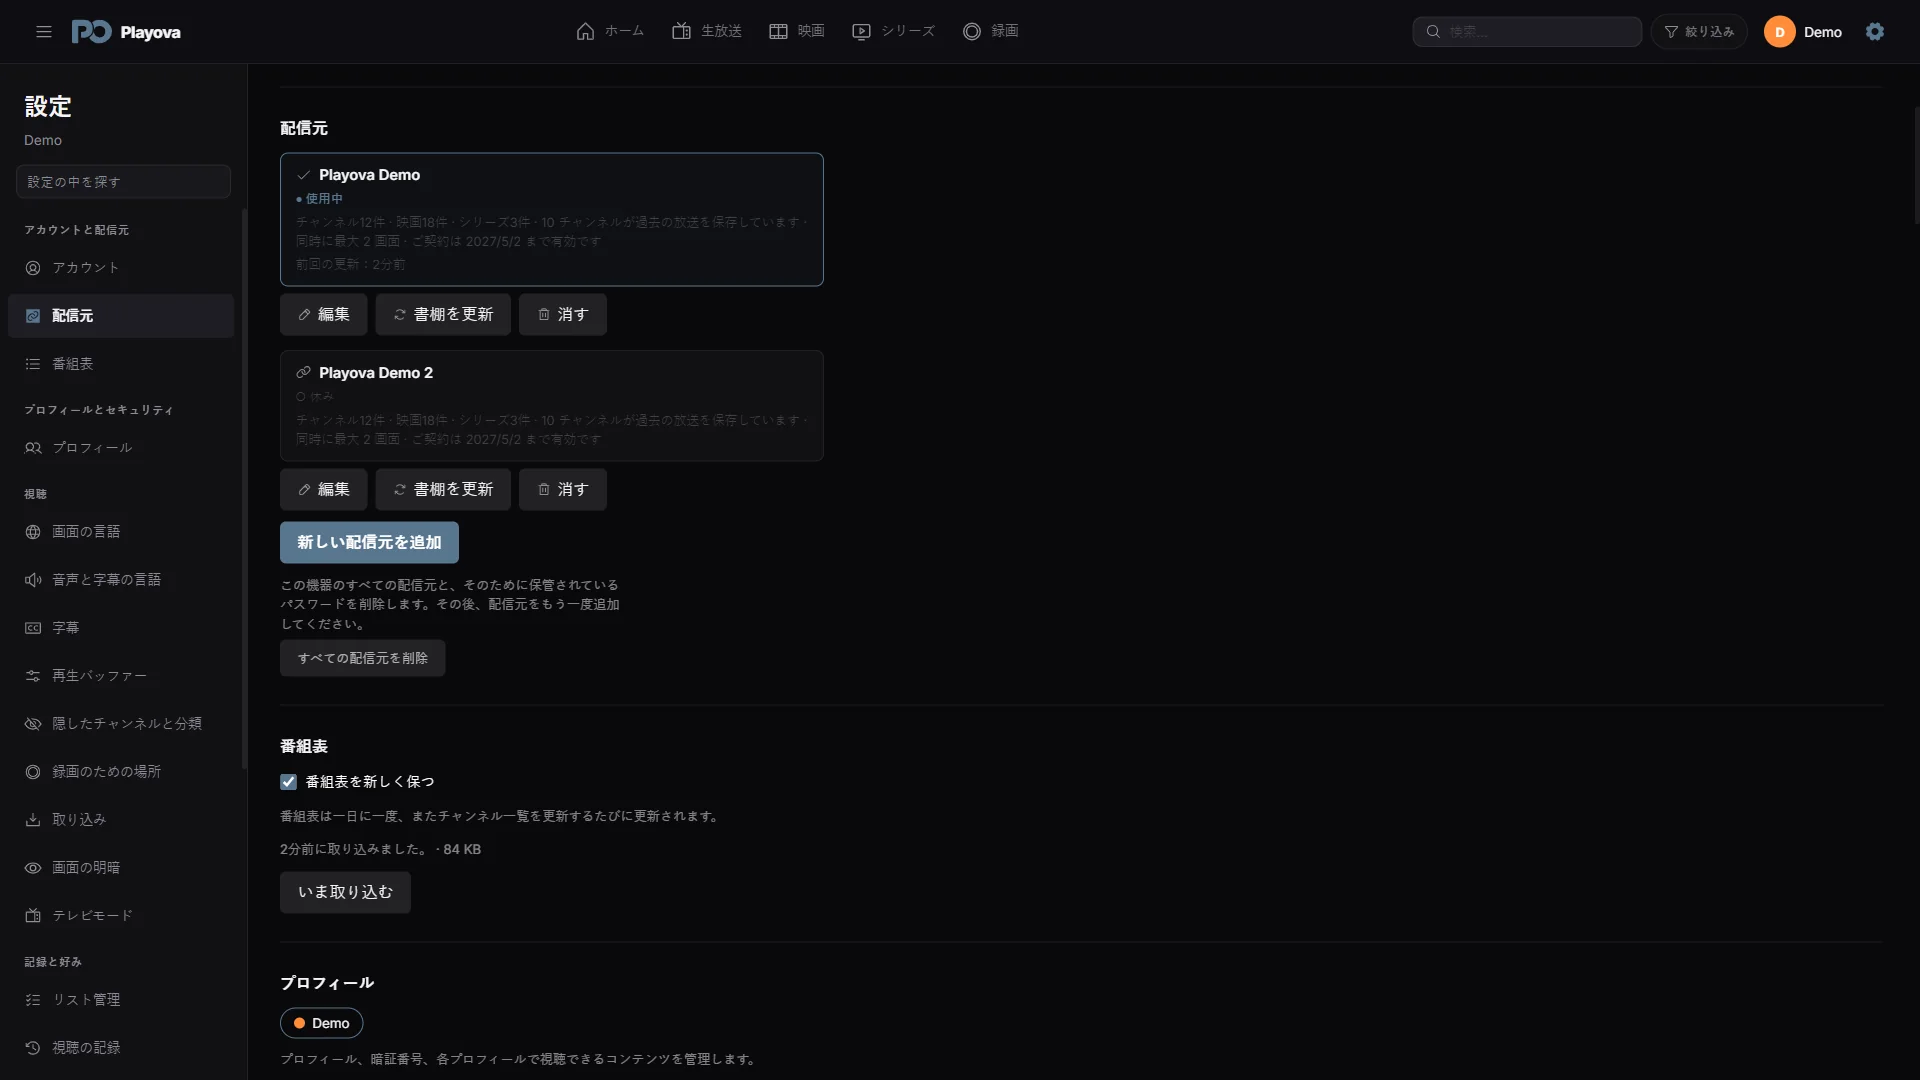Open 画面の明暗 in the sidebar

point(121,868)
